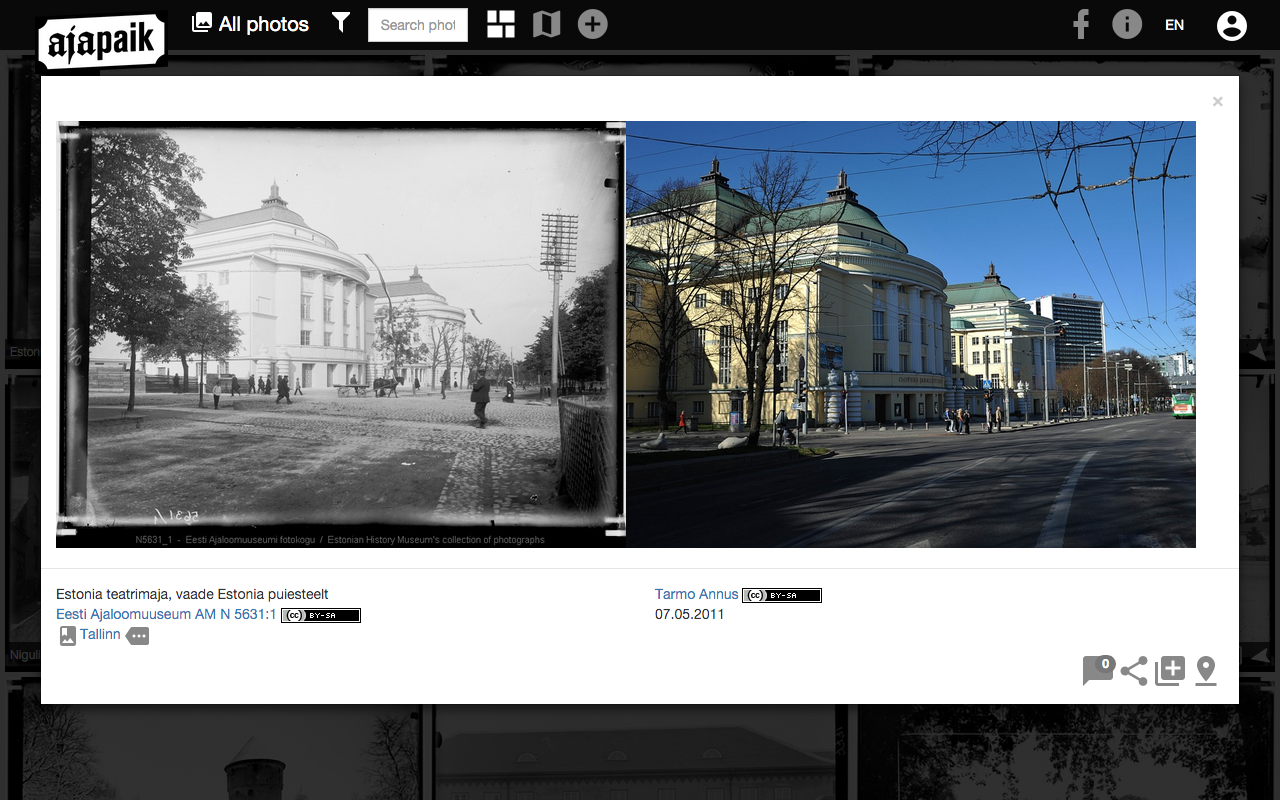Change language via EN selector

[1175, 25]
